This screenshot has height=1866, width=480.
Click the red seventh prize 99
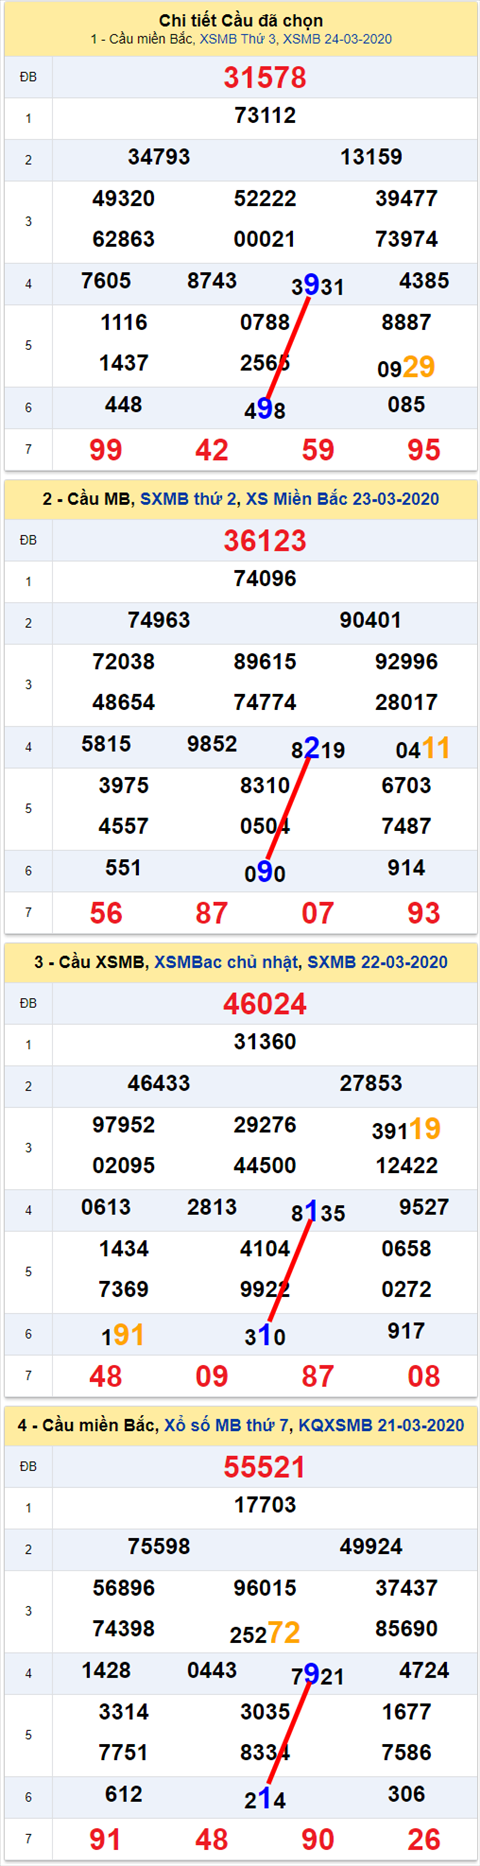pyautogui.click(x=106, y=450)
